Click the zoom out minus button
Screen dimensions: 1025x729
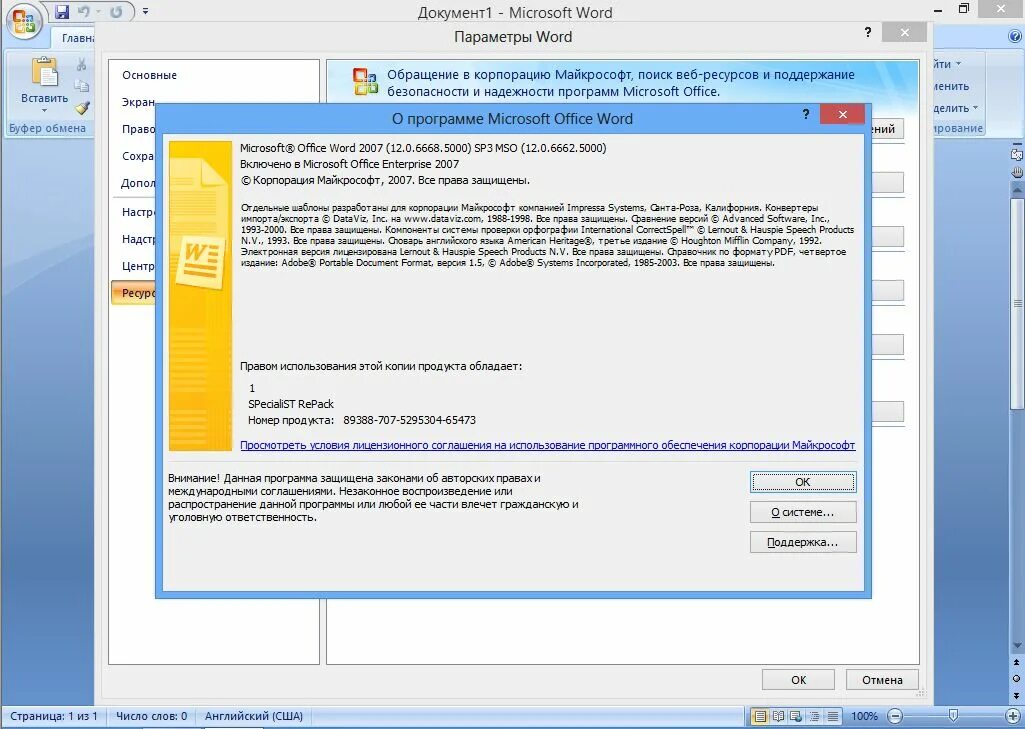click(896, 716)
